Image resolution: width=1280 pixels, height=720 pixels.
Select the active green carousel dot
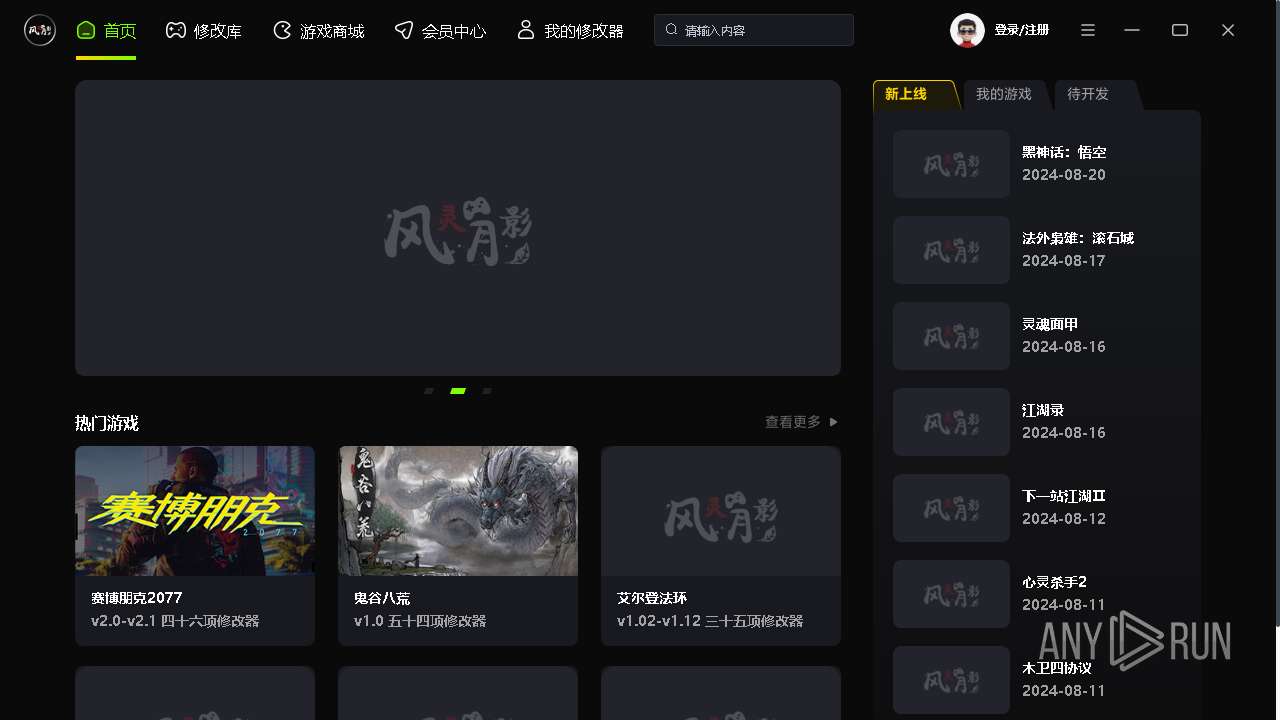(x=458, y=391)
